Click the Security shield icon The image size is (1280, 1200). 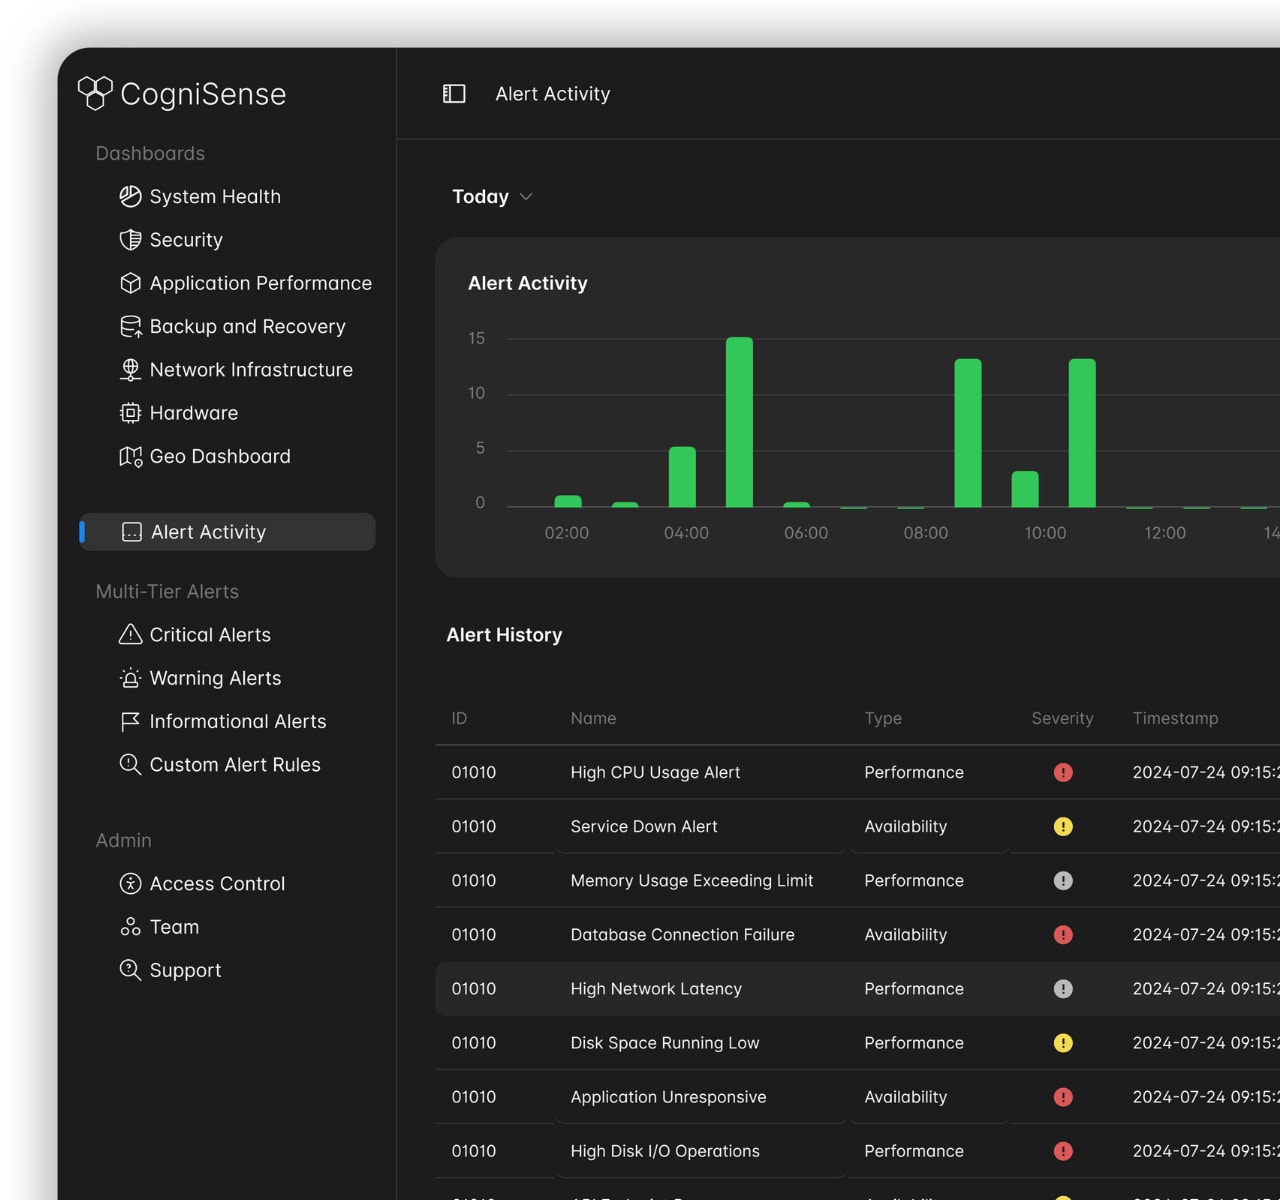[x=130, y=240]
